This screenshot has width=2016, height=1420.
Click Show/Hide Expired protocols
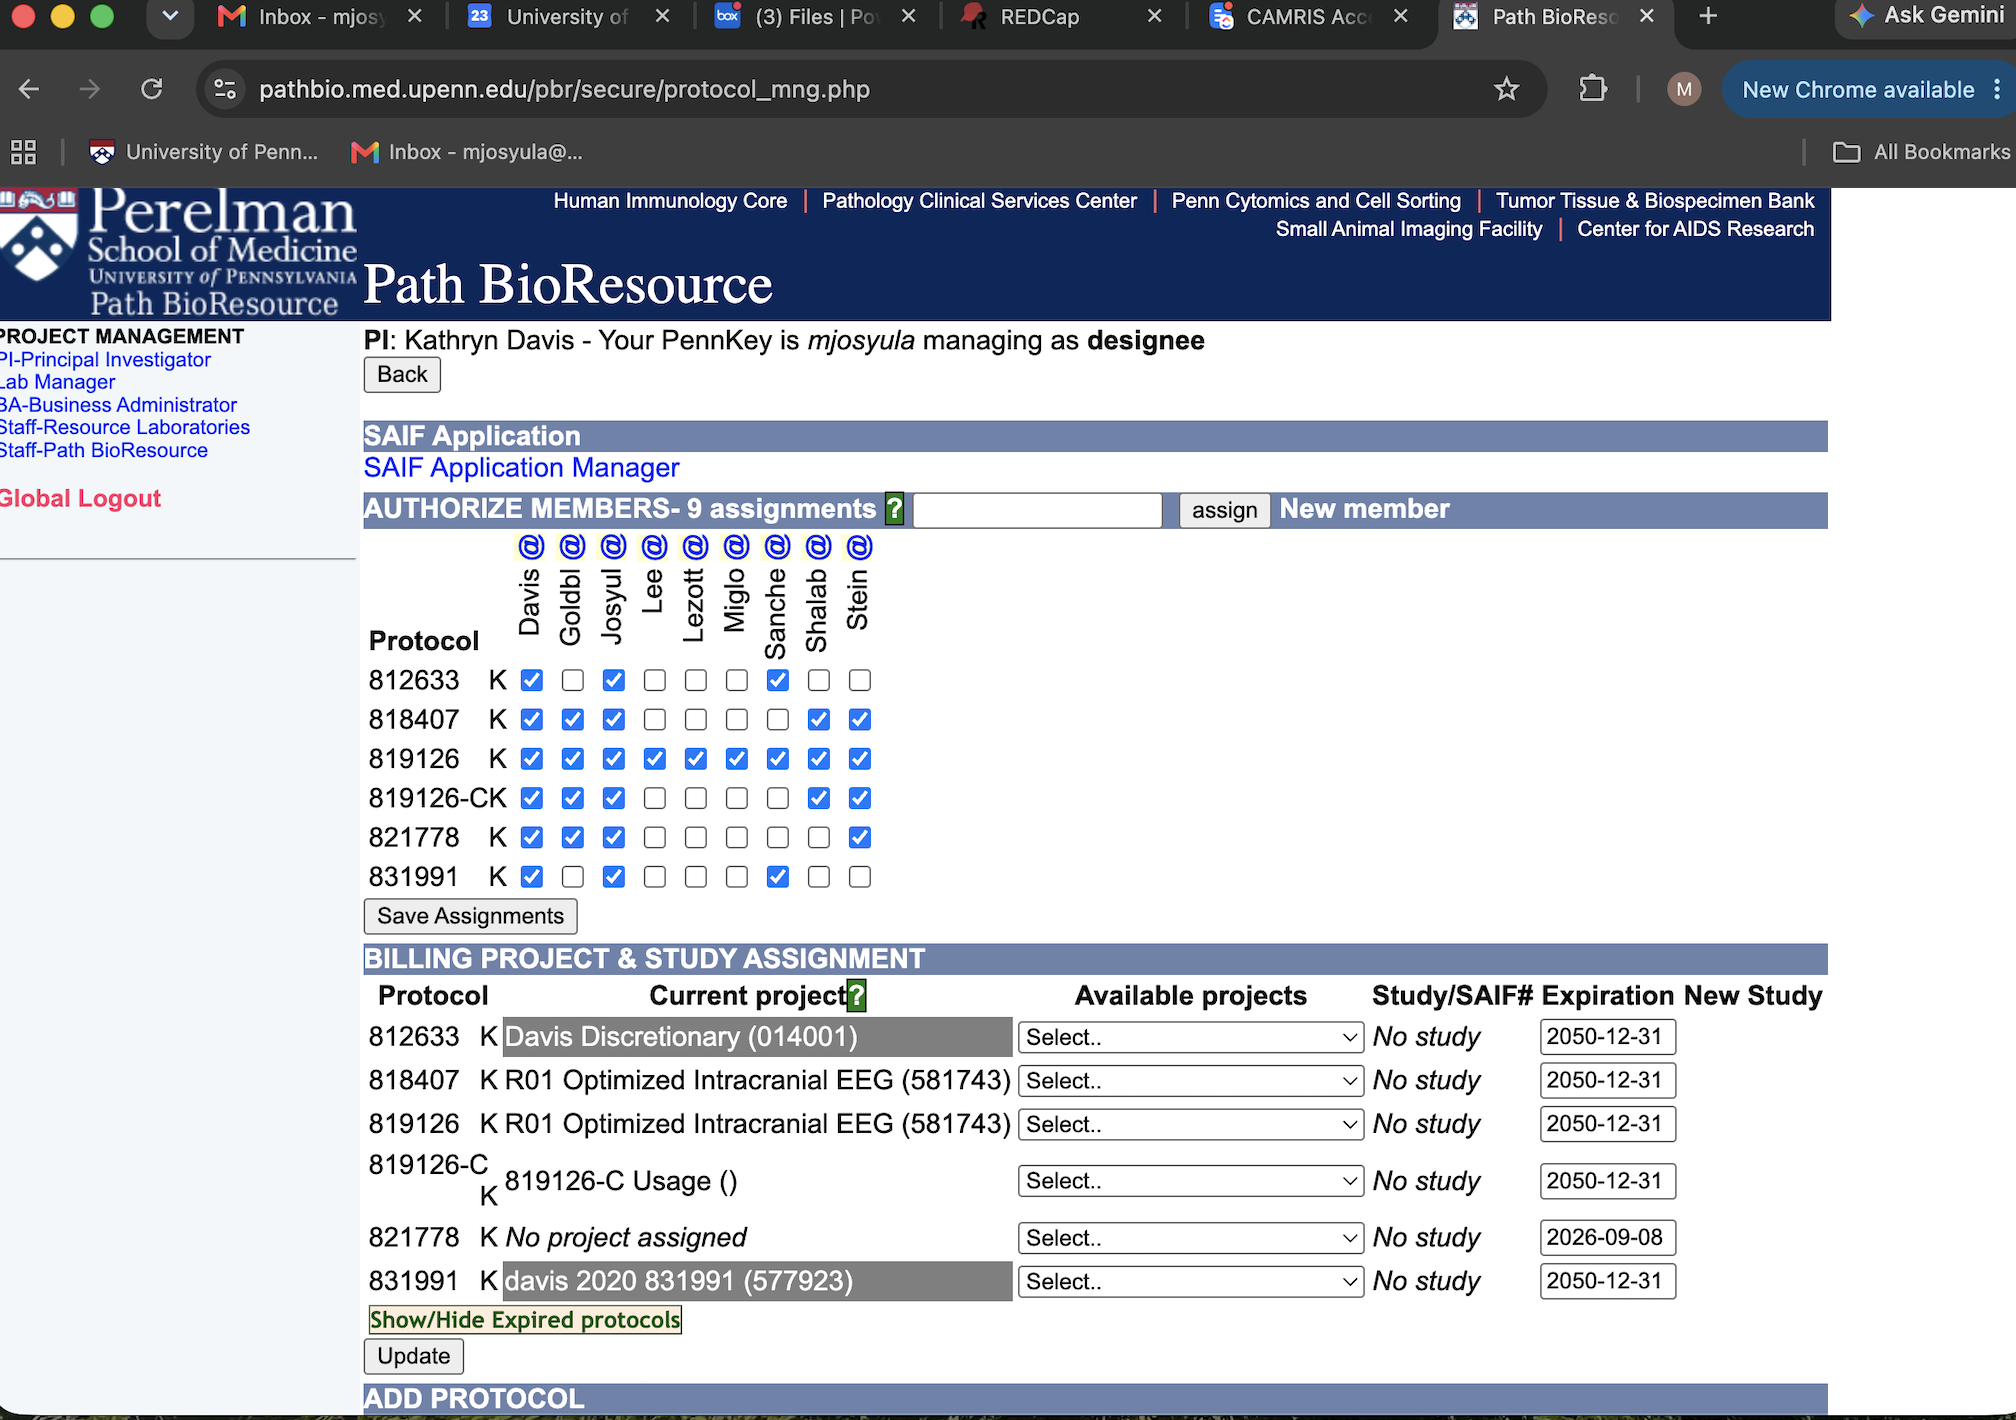[525, 1320]
